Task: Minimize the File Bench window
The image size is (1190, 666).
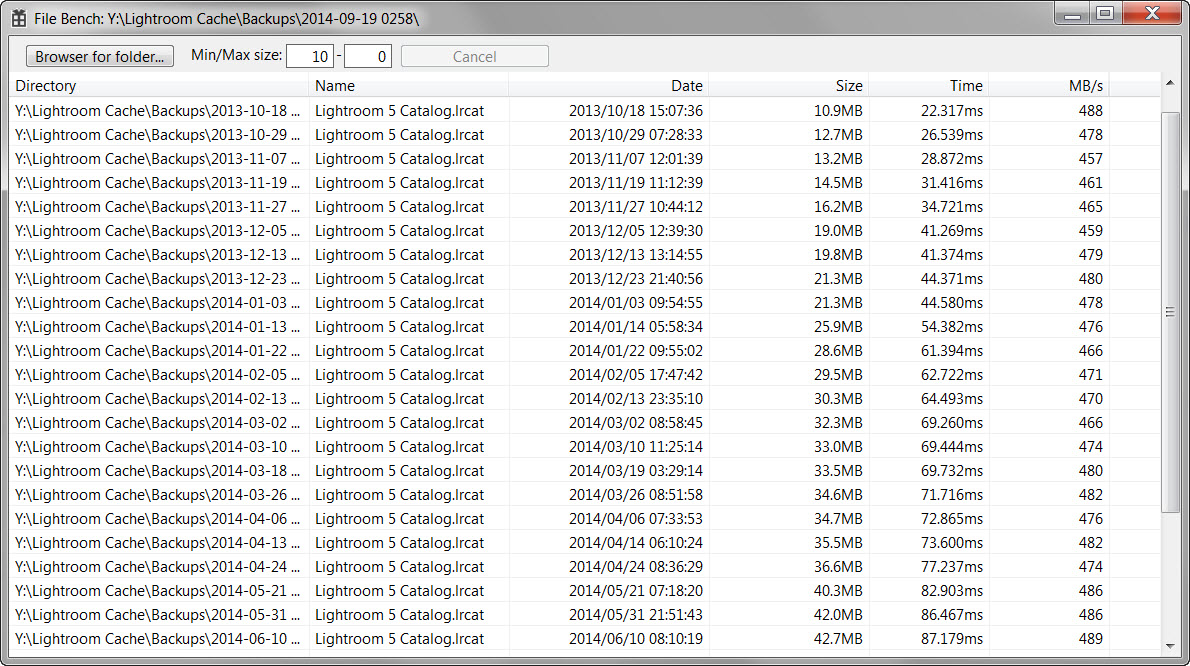Action: pos(1072,14)
